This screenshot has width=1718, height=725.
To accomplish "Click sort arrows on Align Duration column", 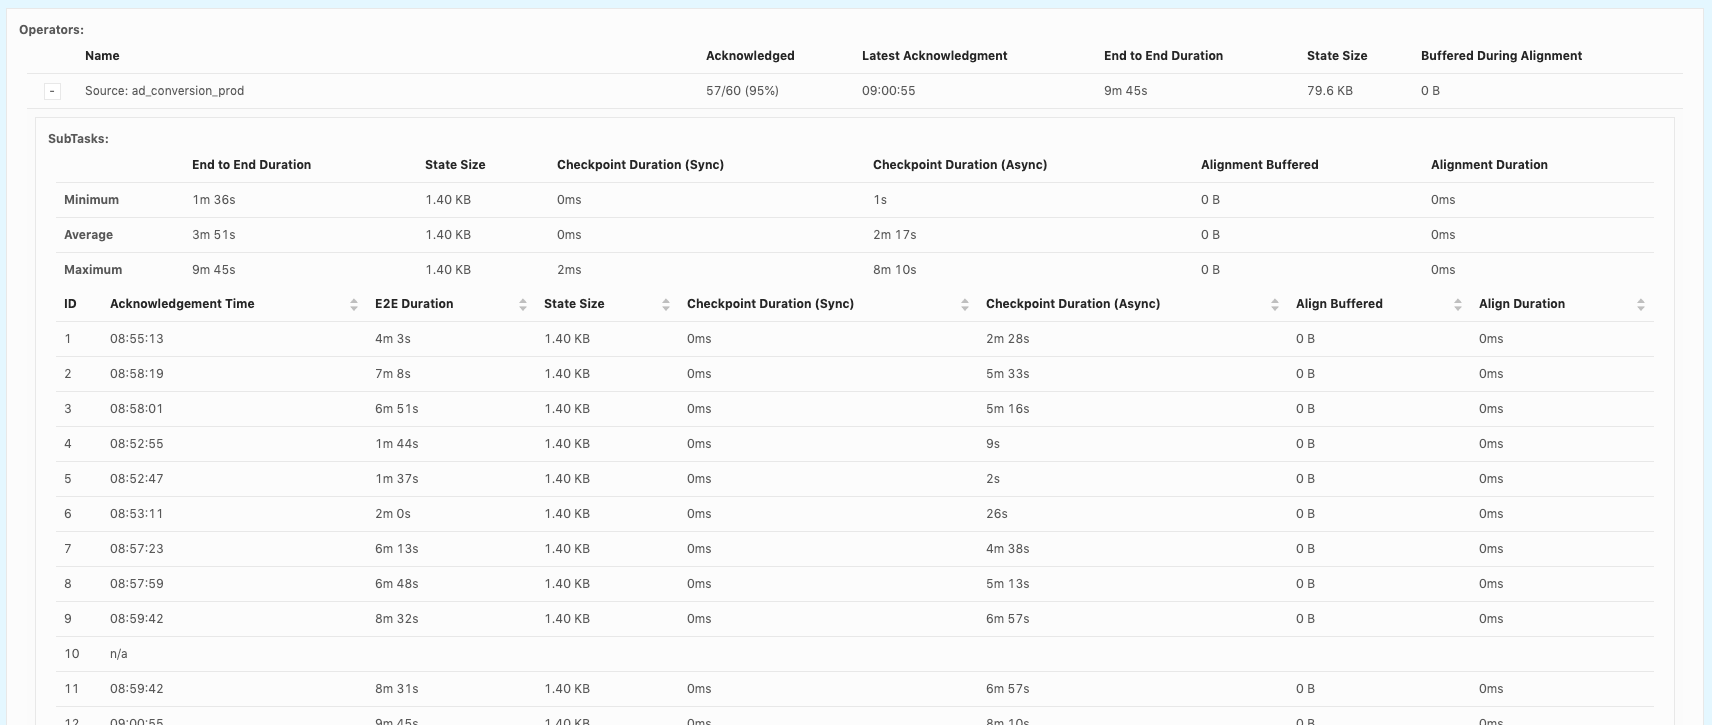I will click(x=1641, y=305).
